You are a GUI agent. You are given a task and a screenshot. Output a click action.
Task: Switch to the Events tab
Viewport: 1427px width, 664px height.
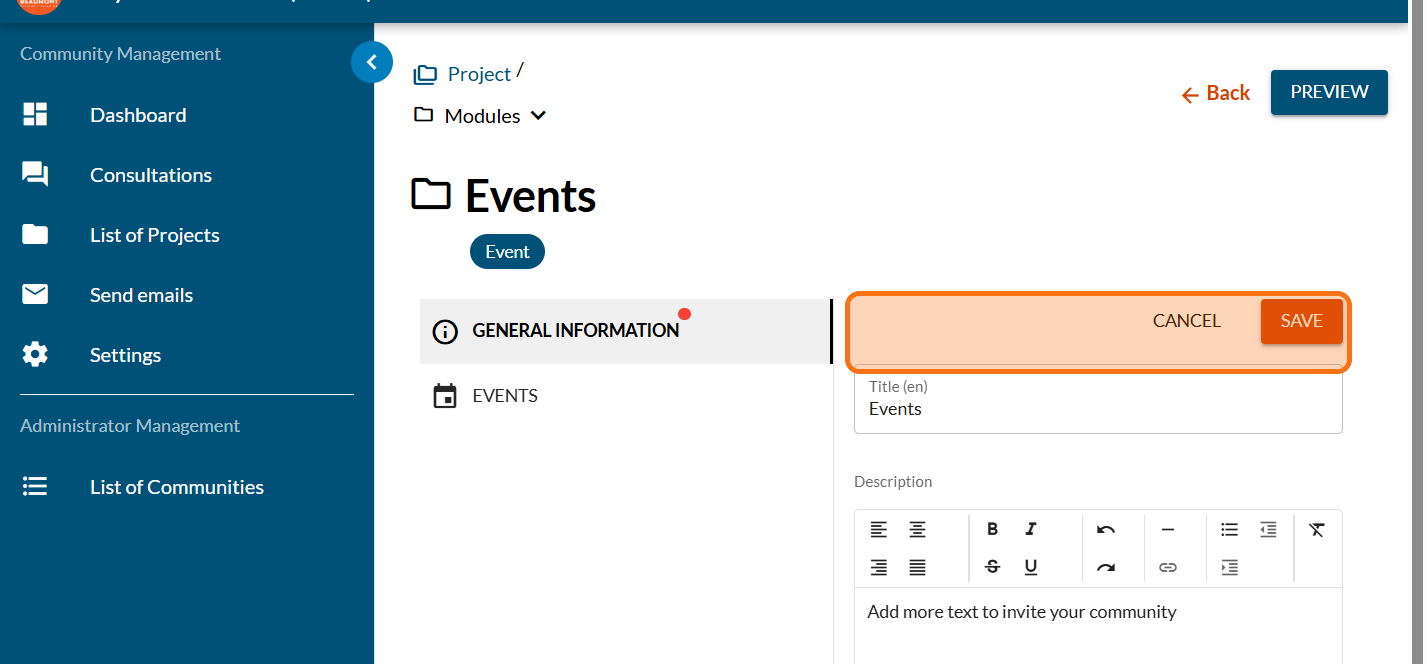click(505, 396)
